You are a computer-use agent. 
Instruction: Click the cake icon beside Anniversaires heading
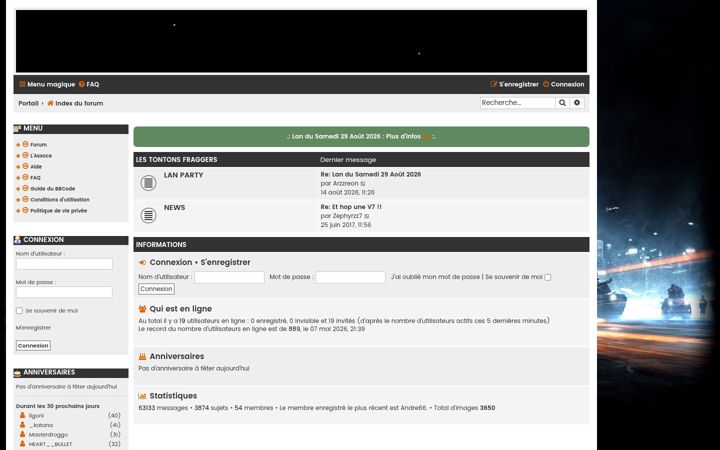(142, 356)
